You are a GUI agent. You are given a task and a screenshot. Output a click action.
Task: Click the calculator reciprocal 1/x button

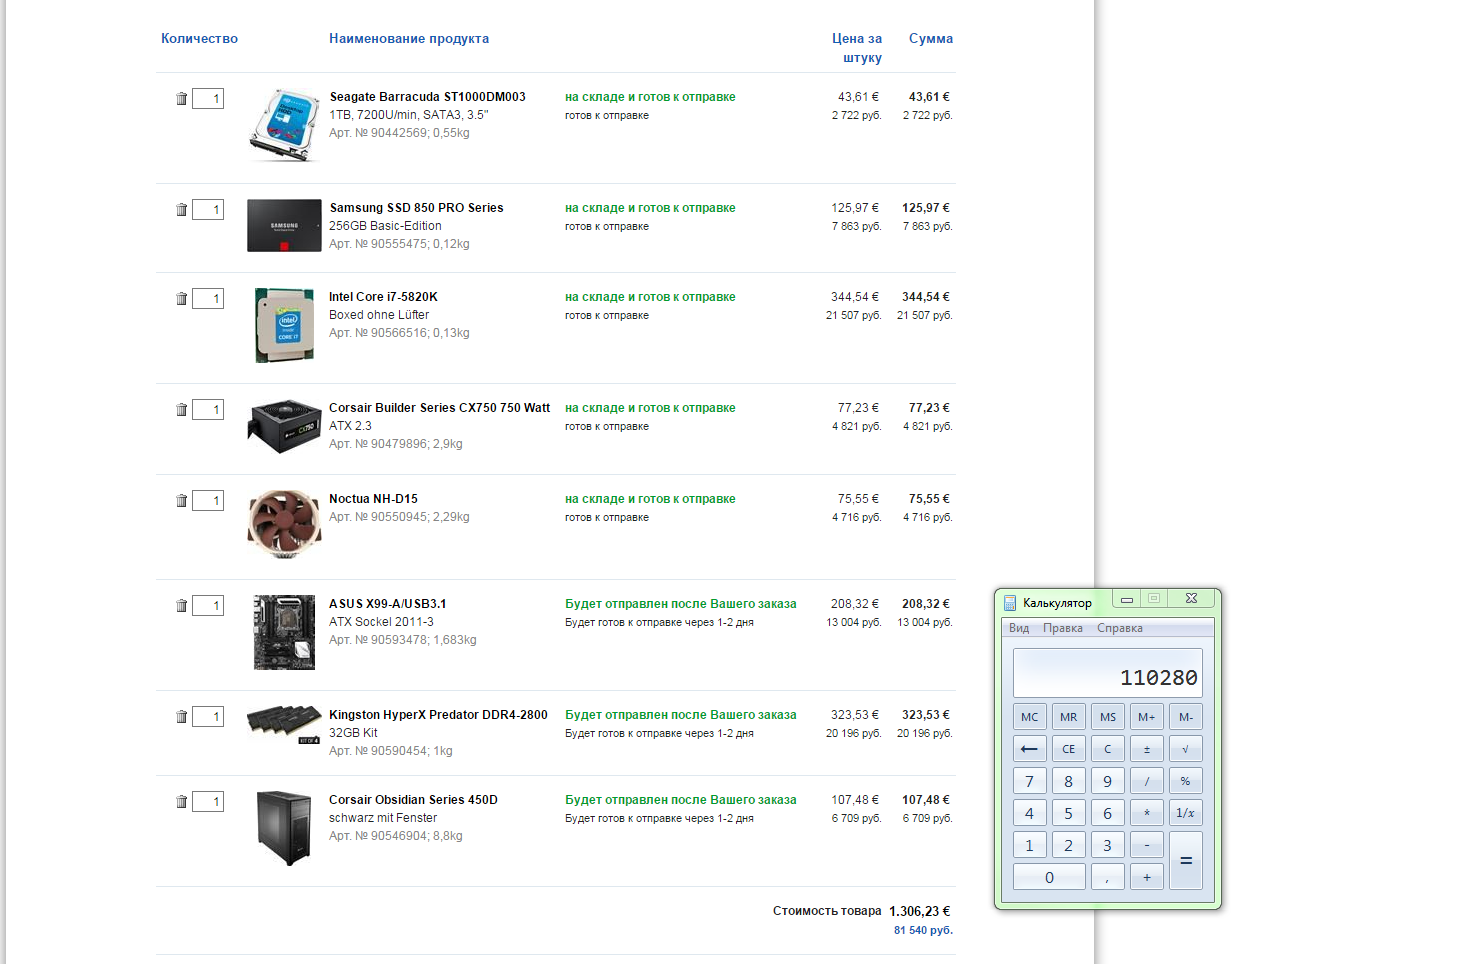(1186, 813)
